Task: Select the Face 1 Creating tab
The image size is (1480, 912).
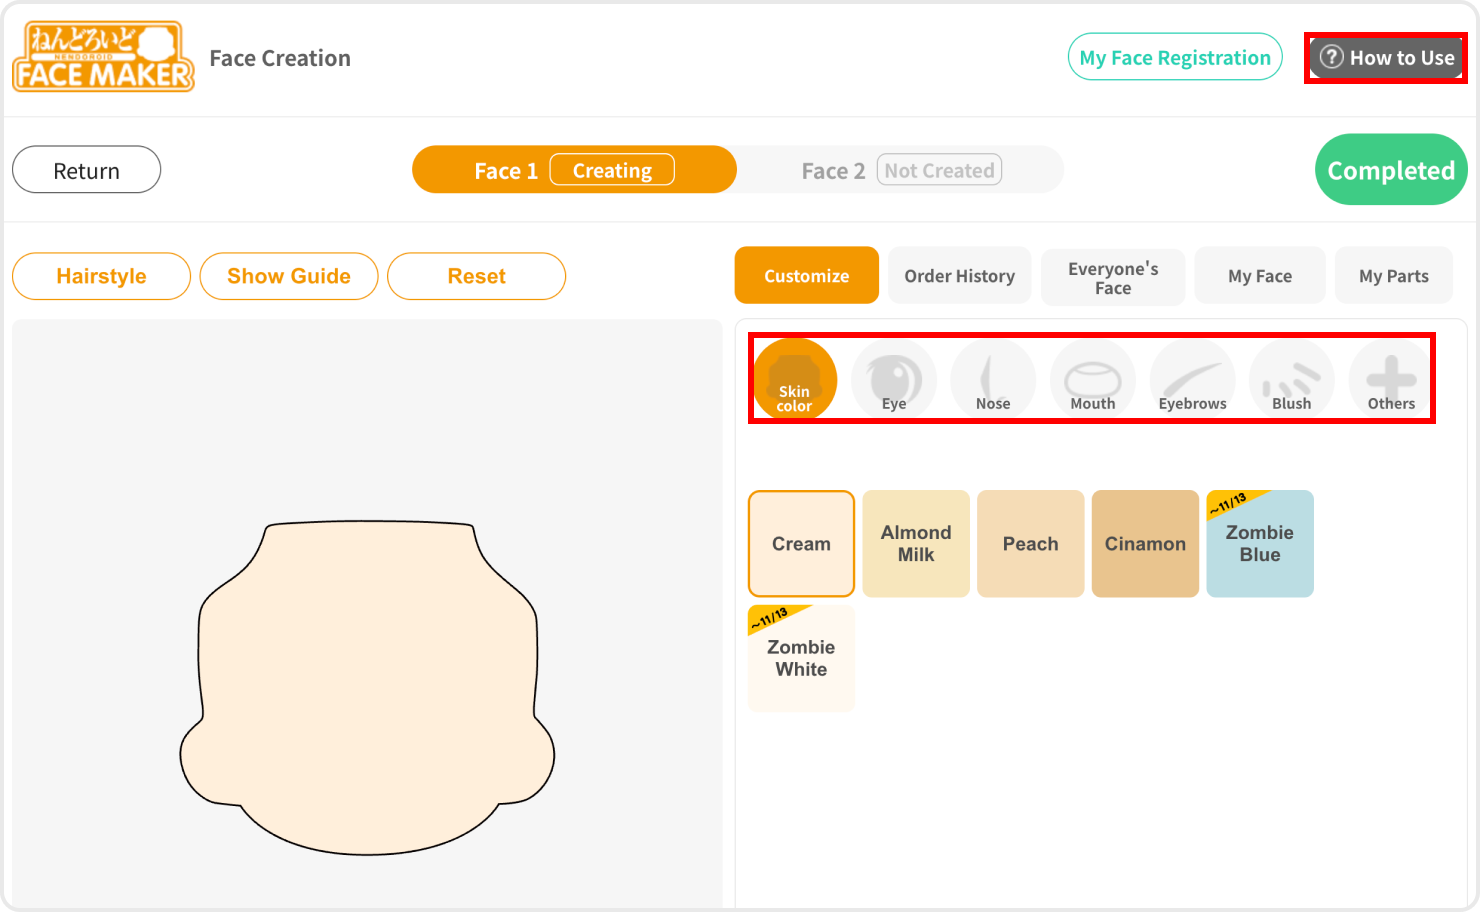Action: point(574,170)
